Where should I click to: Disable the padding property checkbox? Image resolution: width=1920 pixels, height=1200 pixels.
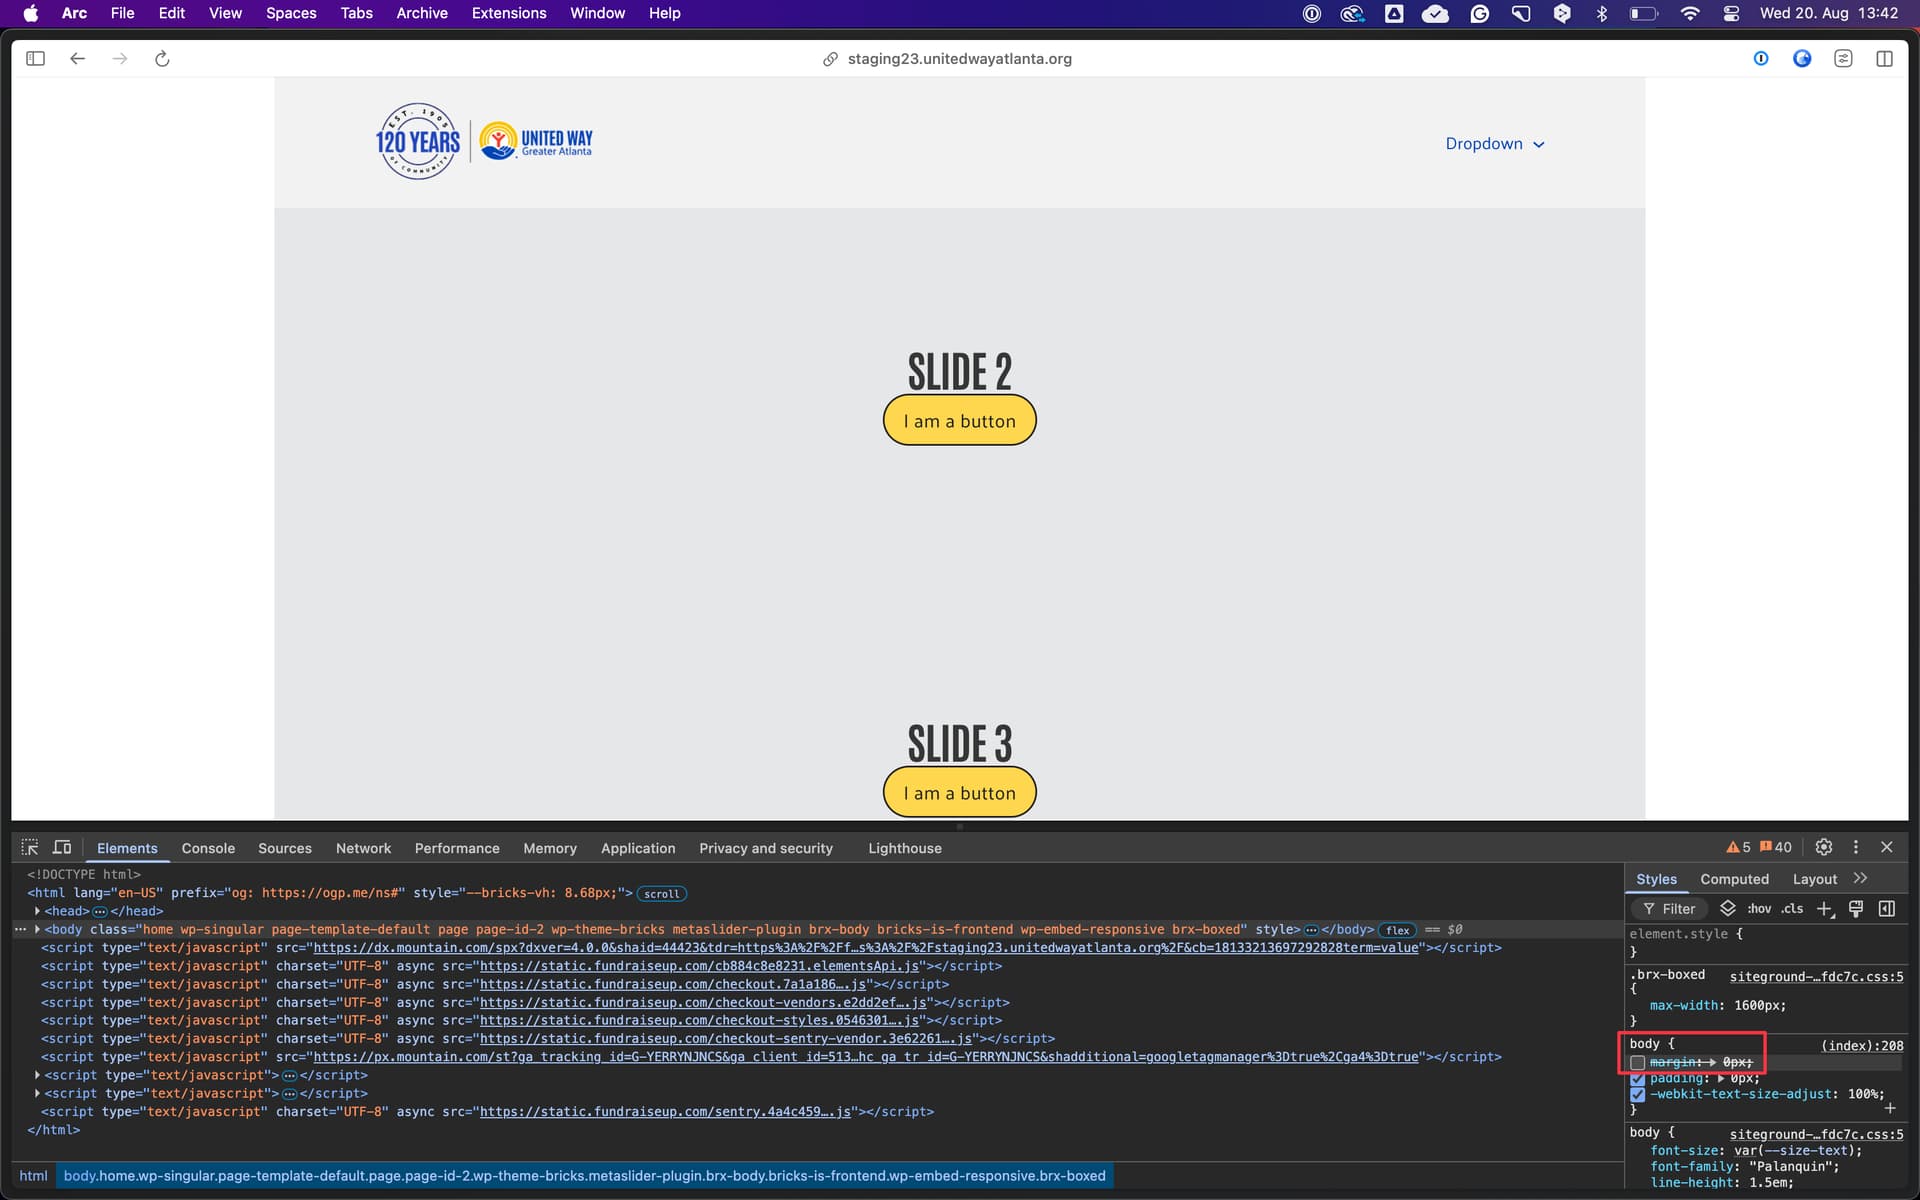1637,1079
